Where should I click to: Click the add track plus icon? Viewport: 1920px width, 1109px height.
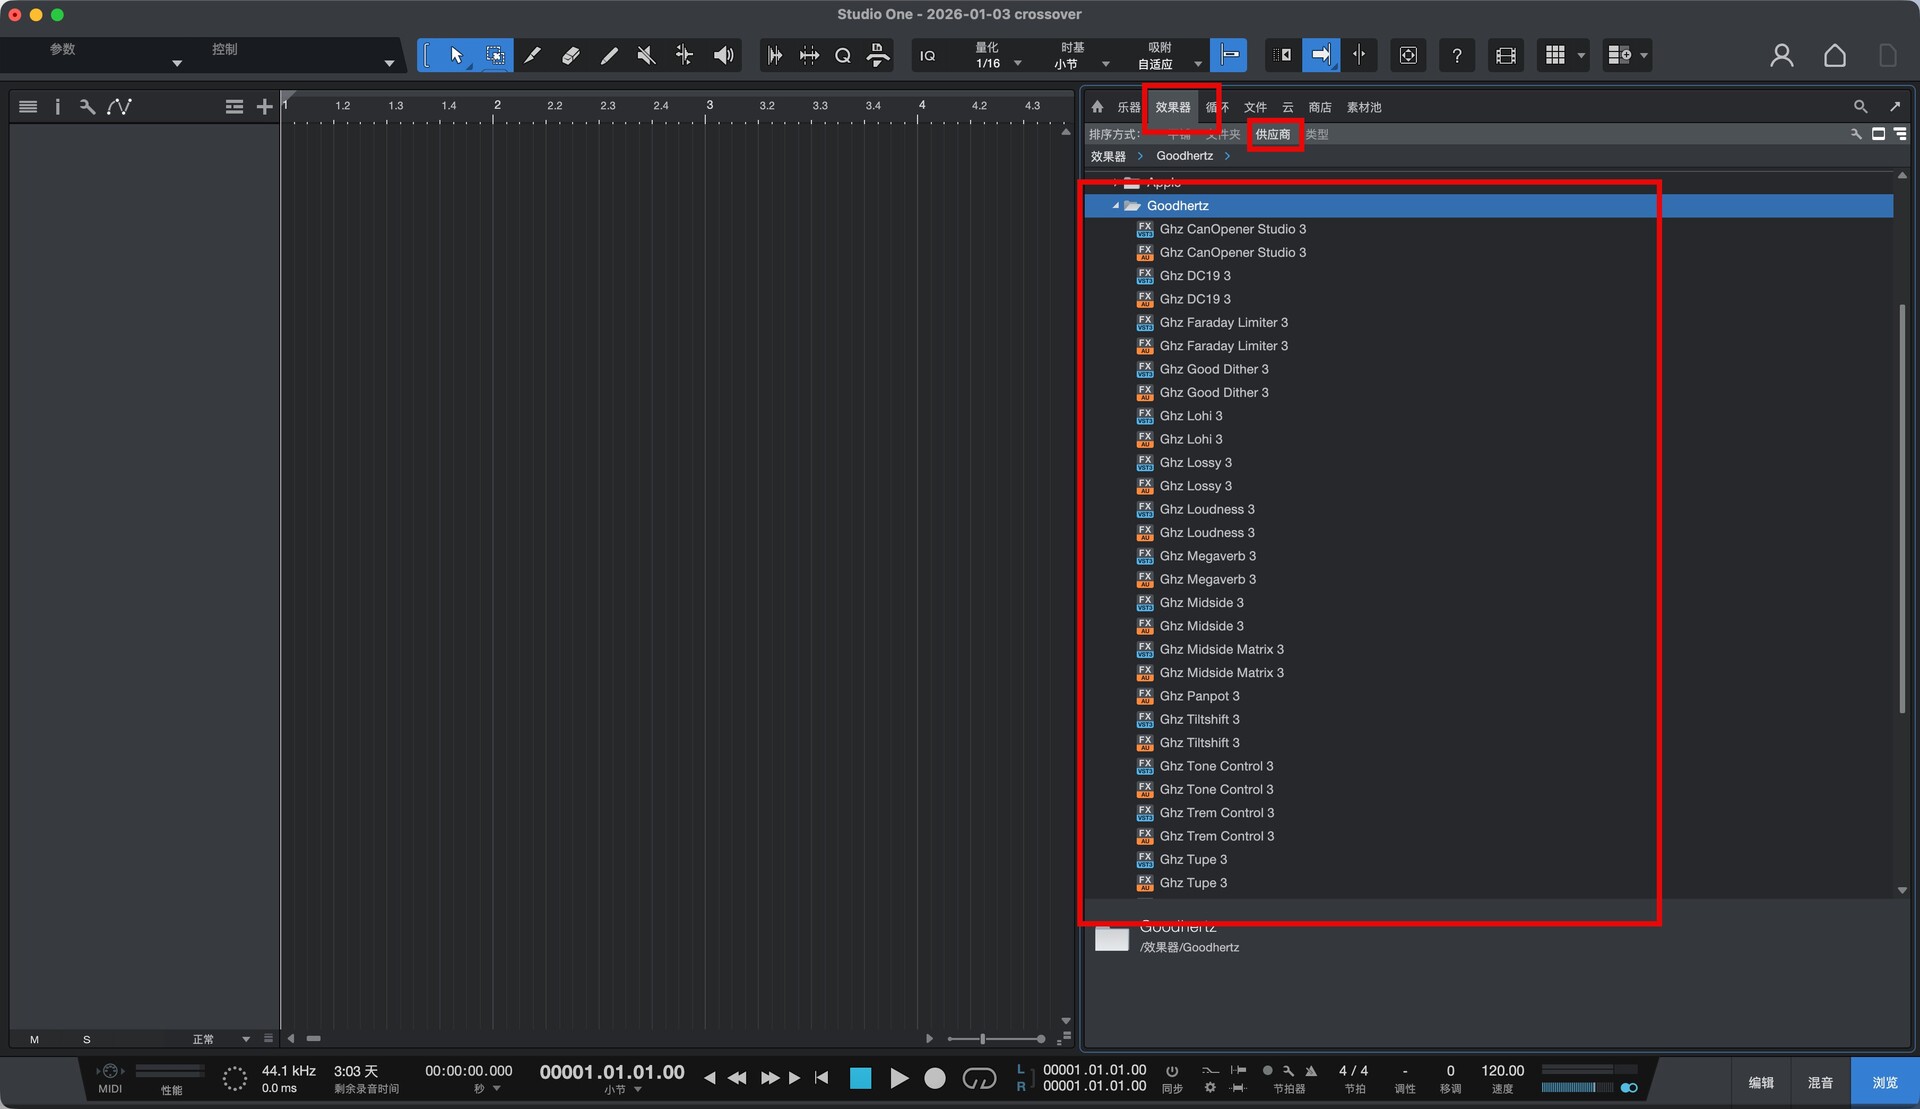coord(264,107)
